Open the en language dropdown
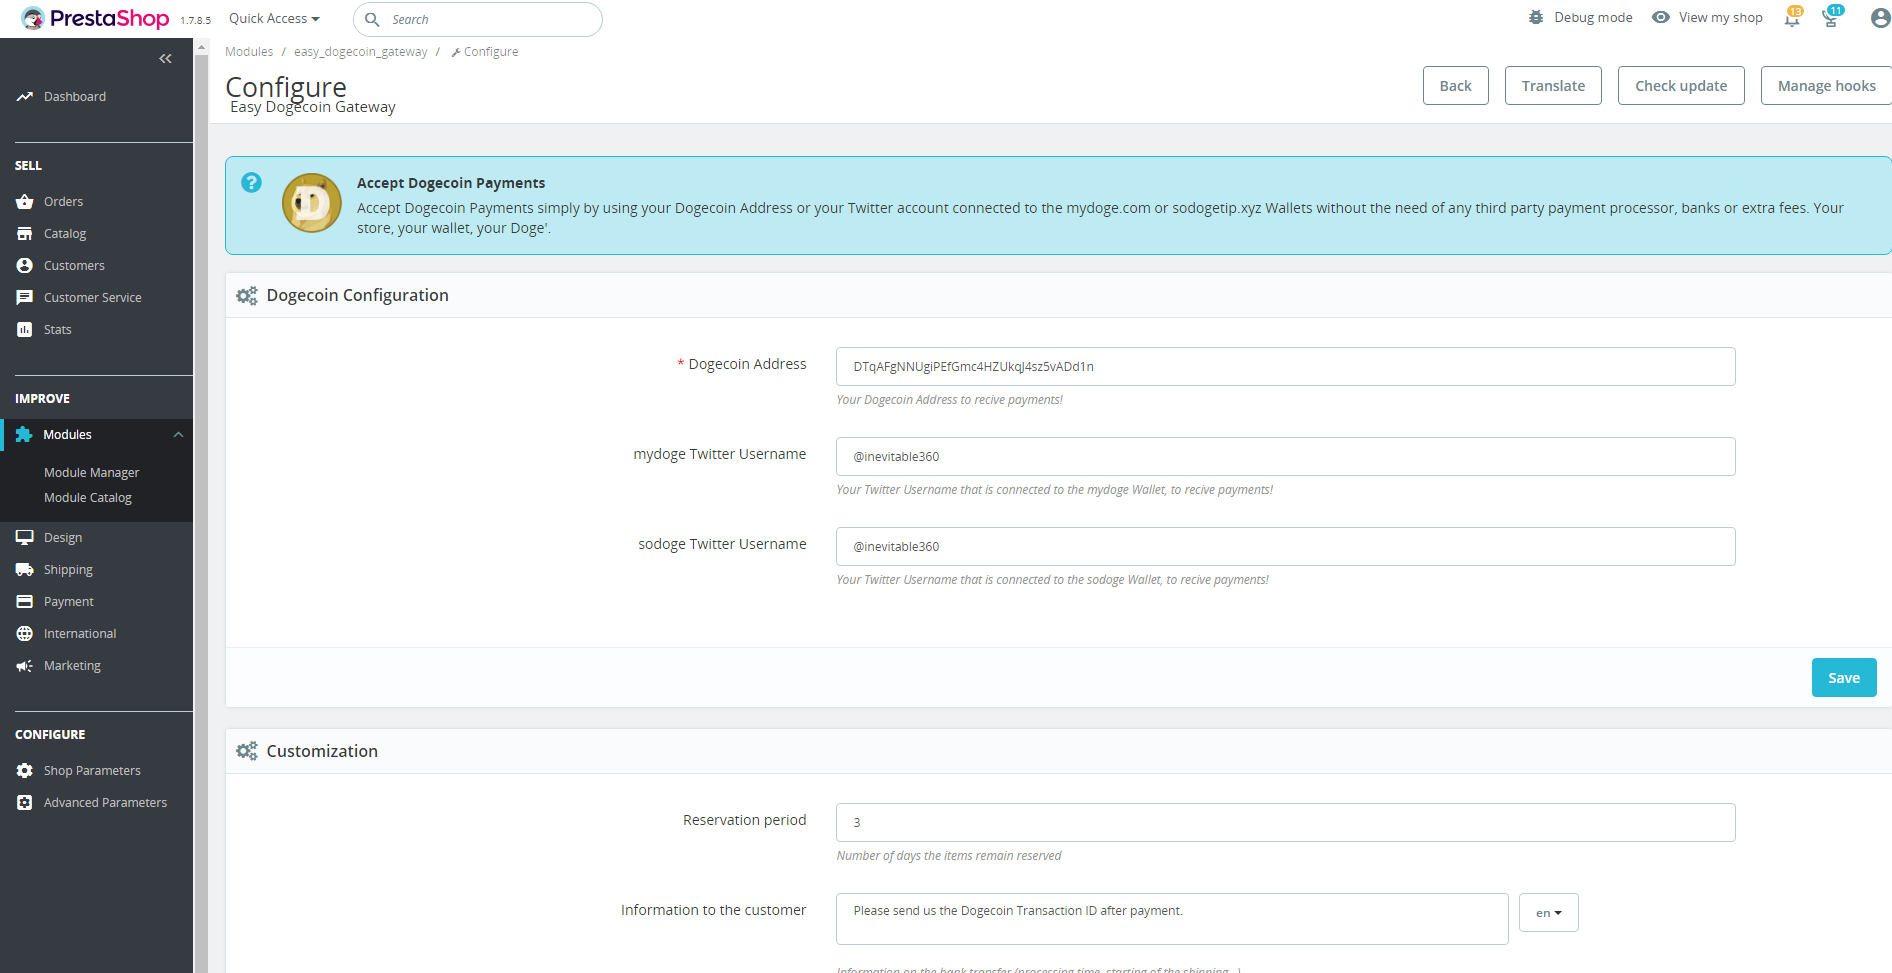The image size is (1892, 973). coord(1548,913)
